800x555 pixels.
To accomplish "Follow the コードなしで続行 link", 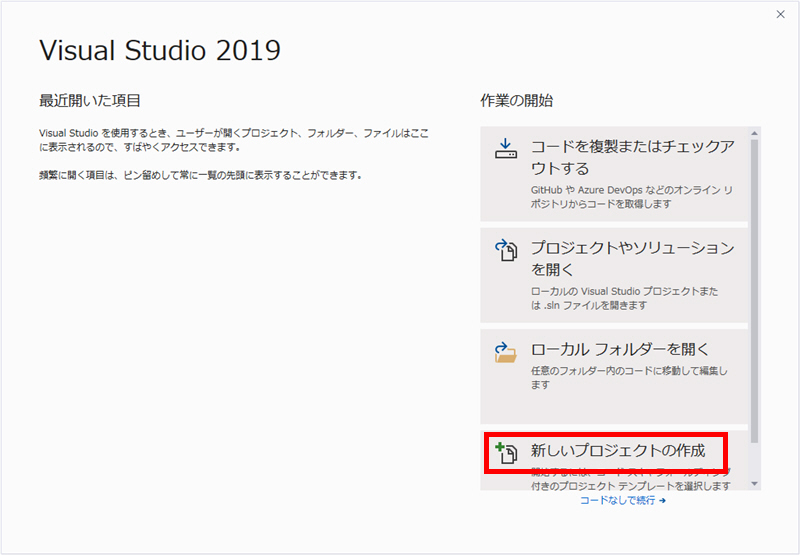I will (x=622, y=500).
